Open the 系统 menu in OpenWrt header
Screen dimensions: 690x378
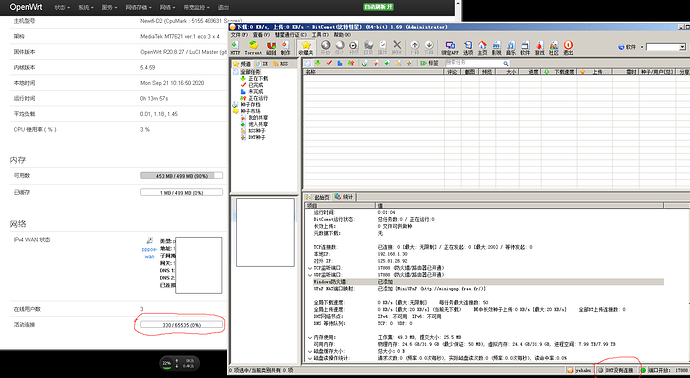coord(85,7)
